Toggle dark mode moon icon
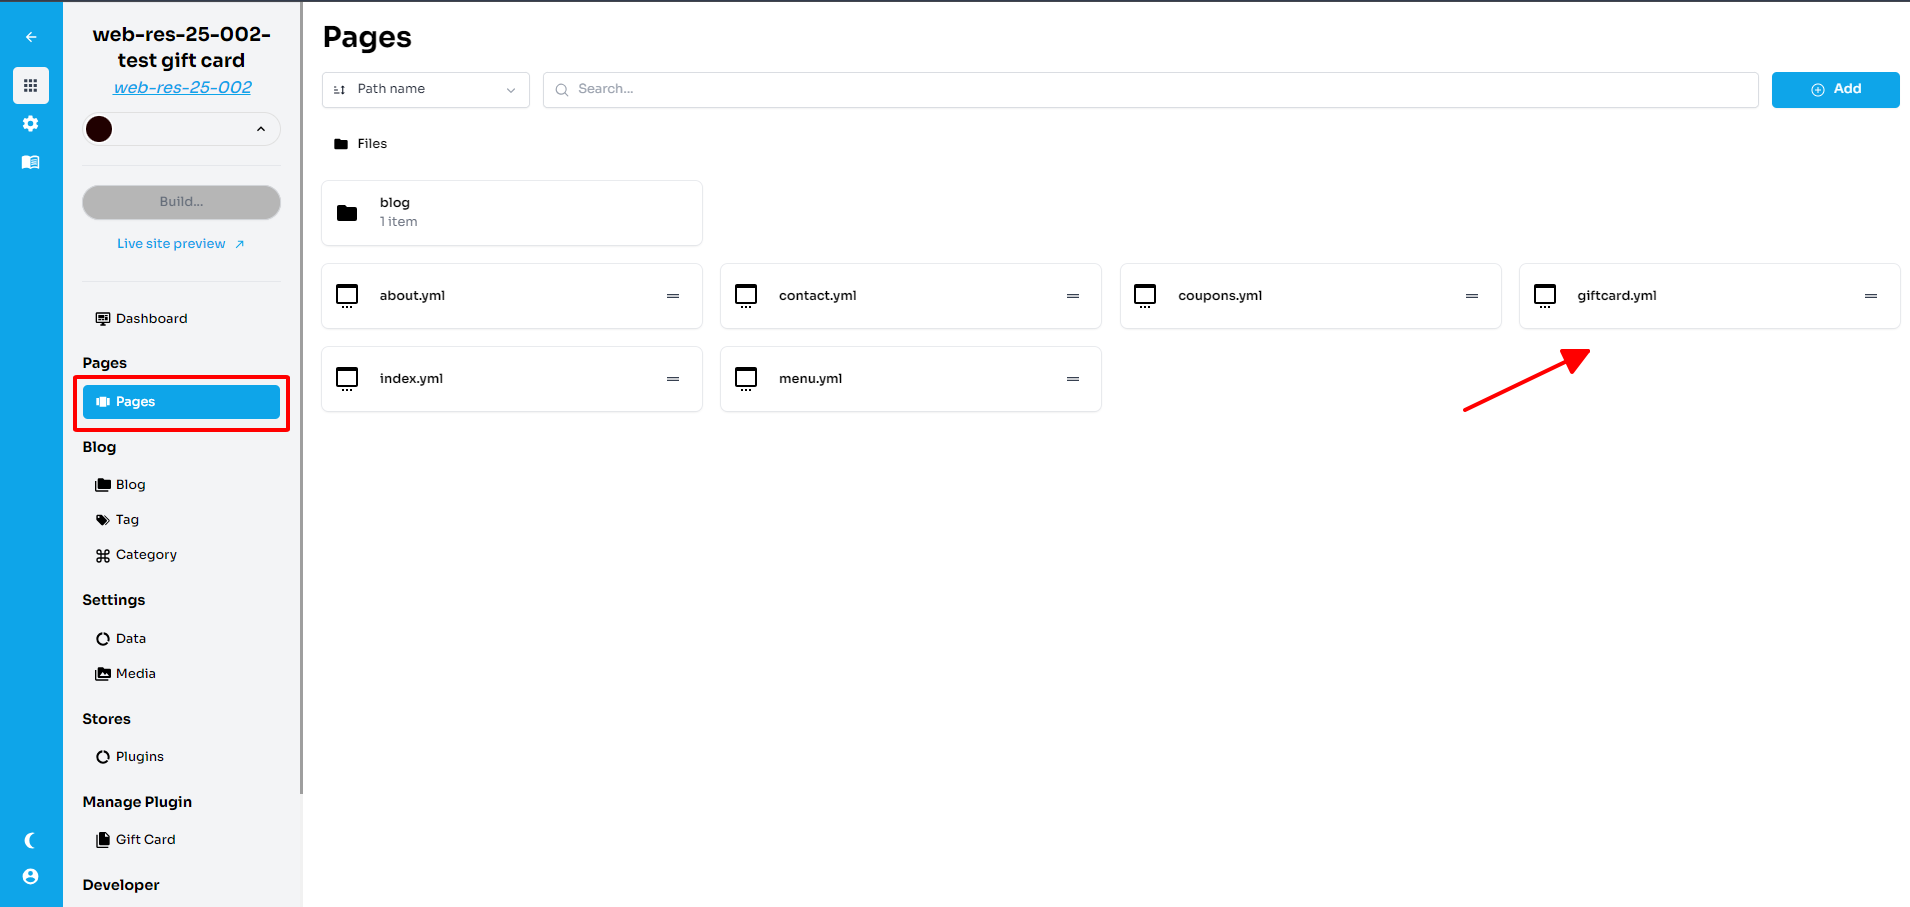 (x=31, y=840)
